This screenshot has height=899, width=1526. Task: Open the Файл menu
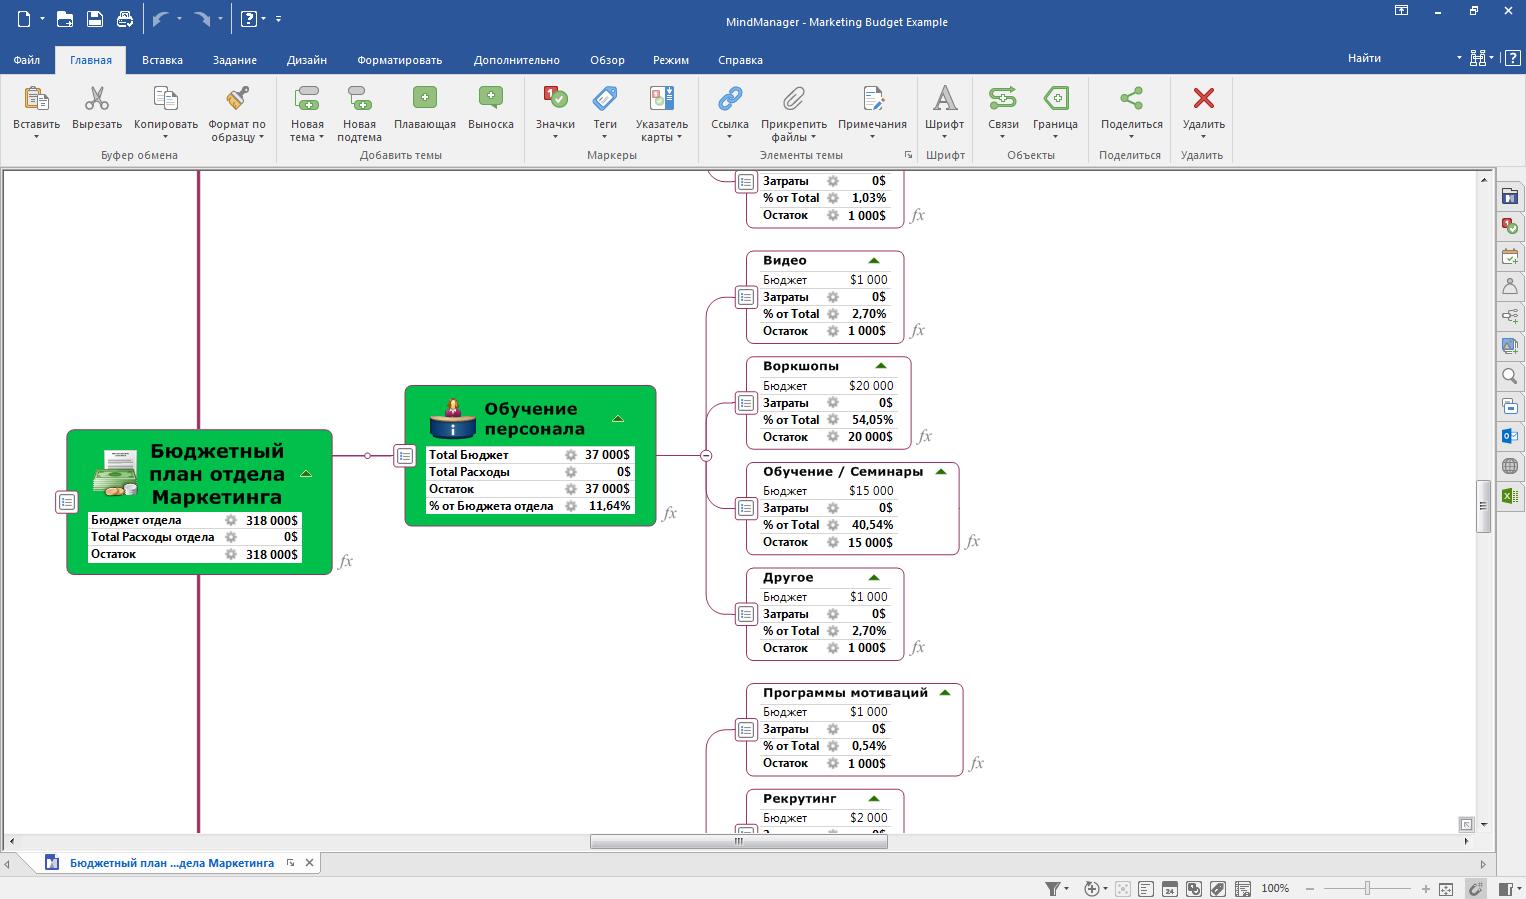click(x=27, y=60)
